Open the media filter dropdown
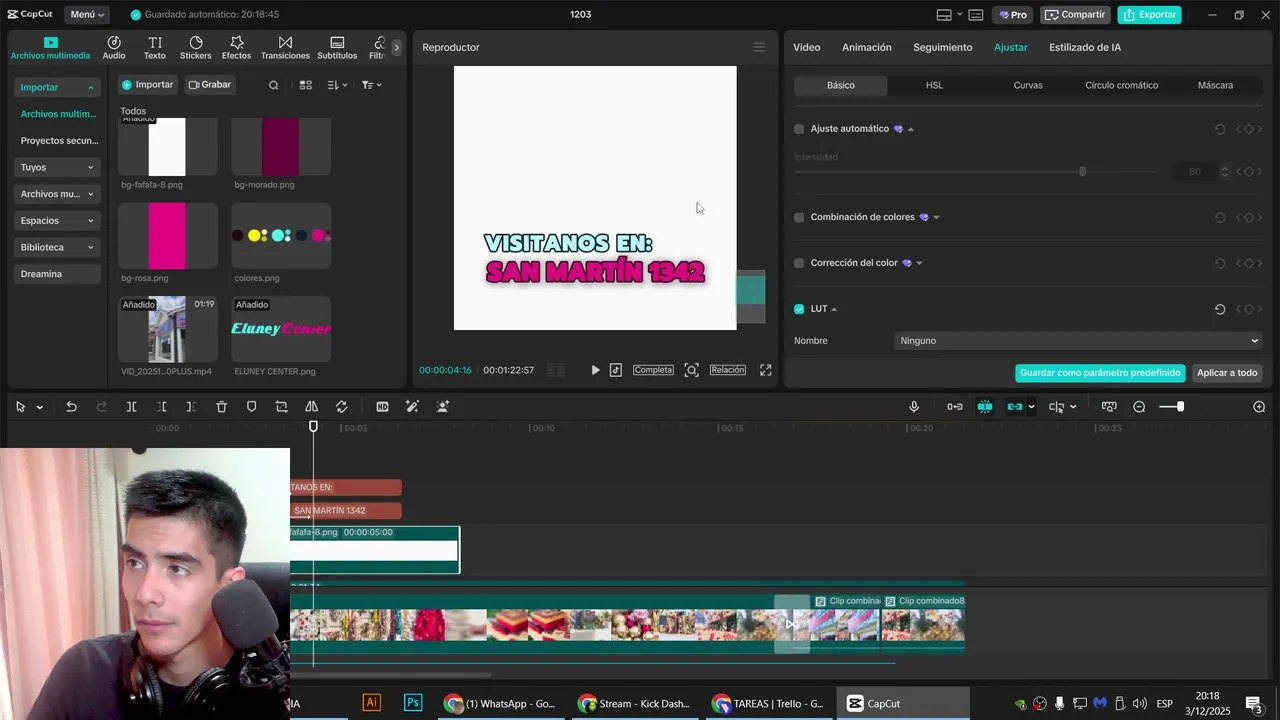 click(x=371, y=85)
